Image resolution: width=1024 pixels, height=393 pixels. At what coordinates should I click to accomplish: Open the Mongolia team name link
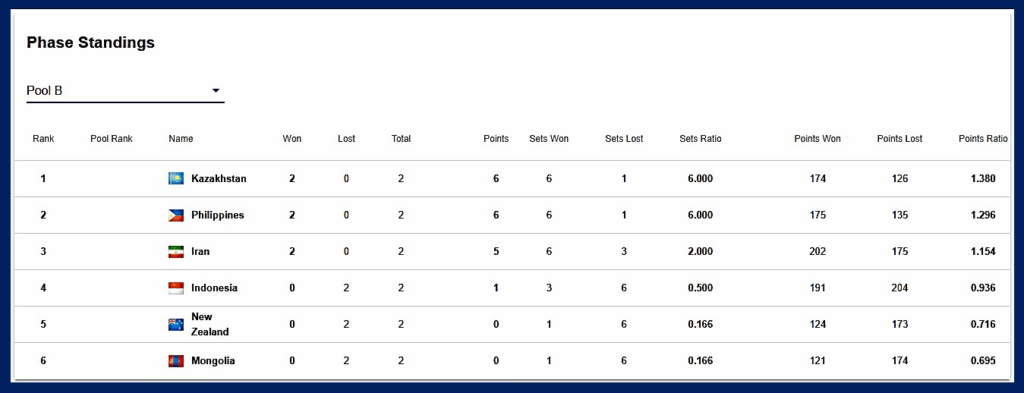tap(213, 361)
